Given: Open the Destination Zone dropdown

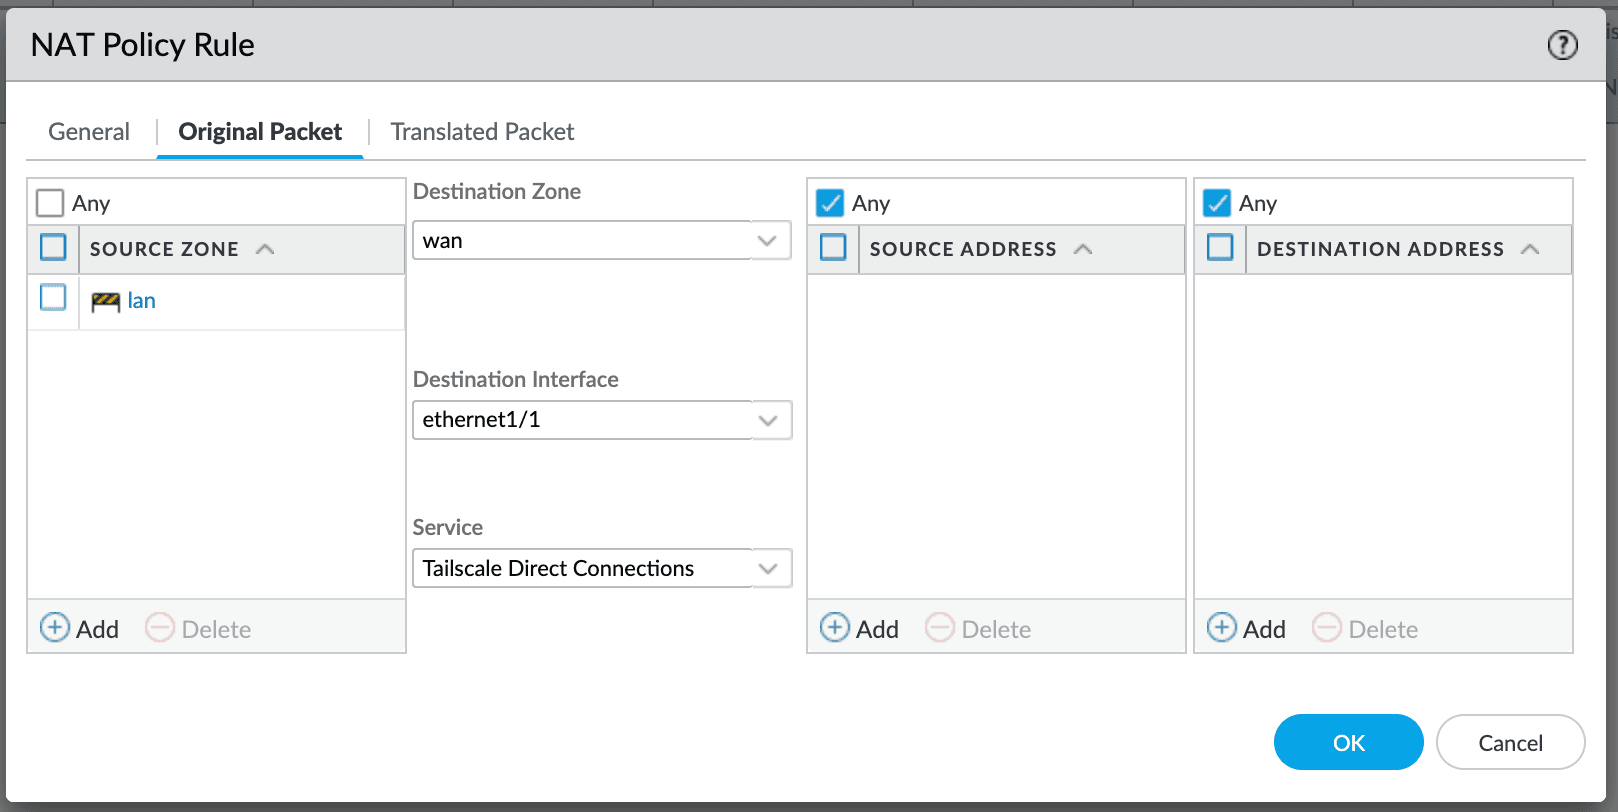Looking at the screenshot, I should pos(767,241).
